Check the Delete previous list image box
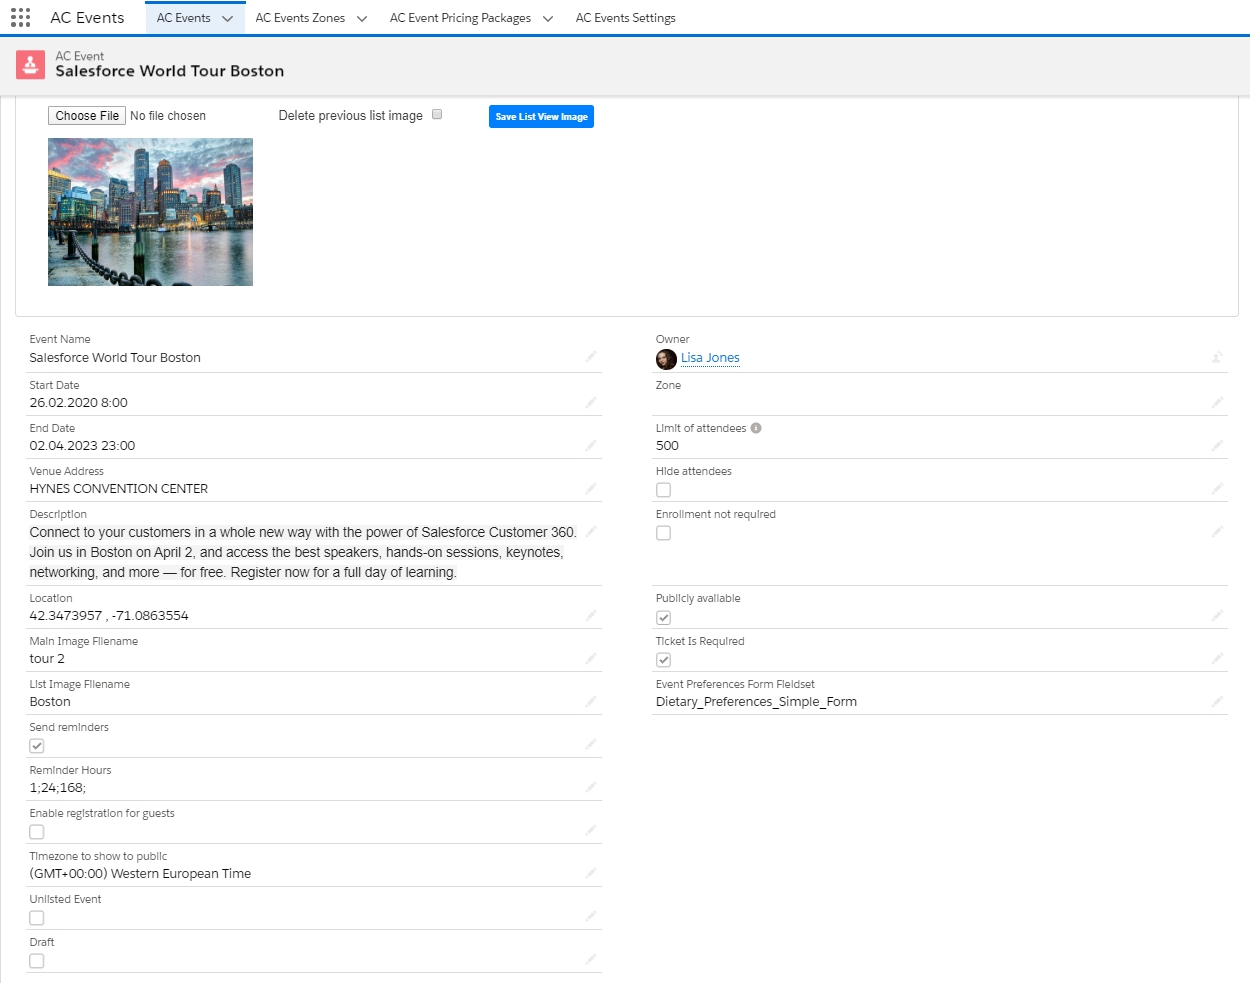Image resolution: width=1250 pixels, height=983 pixels. (437, 115)
